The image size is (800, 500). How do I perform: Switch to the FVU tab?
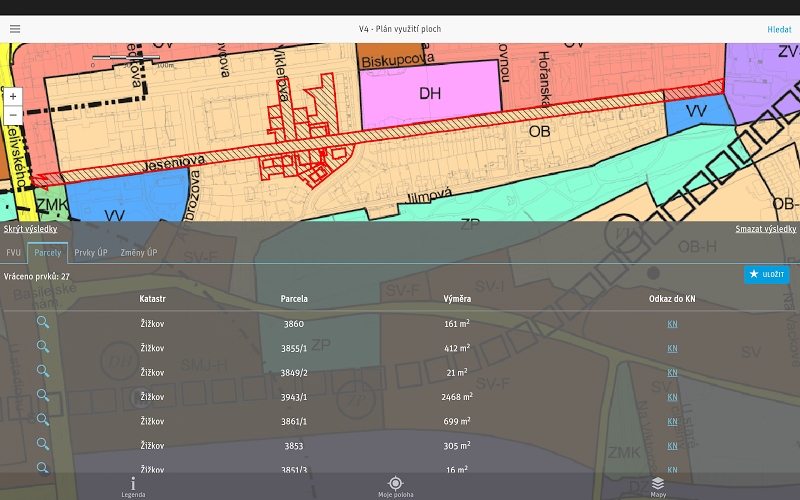tap(14, 253)
